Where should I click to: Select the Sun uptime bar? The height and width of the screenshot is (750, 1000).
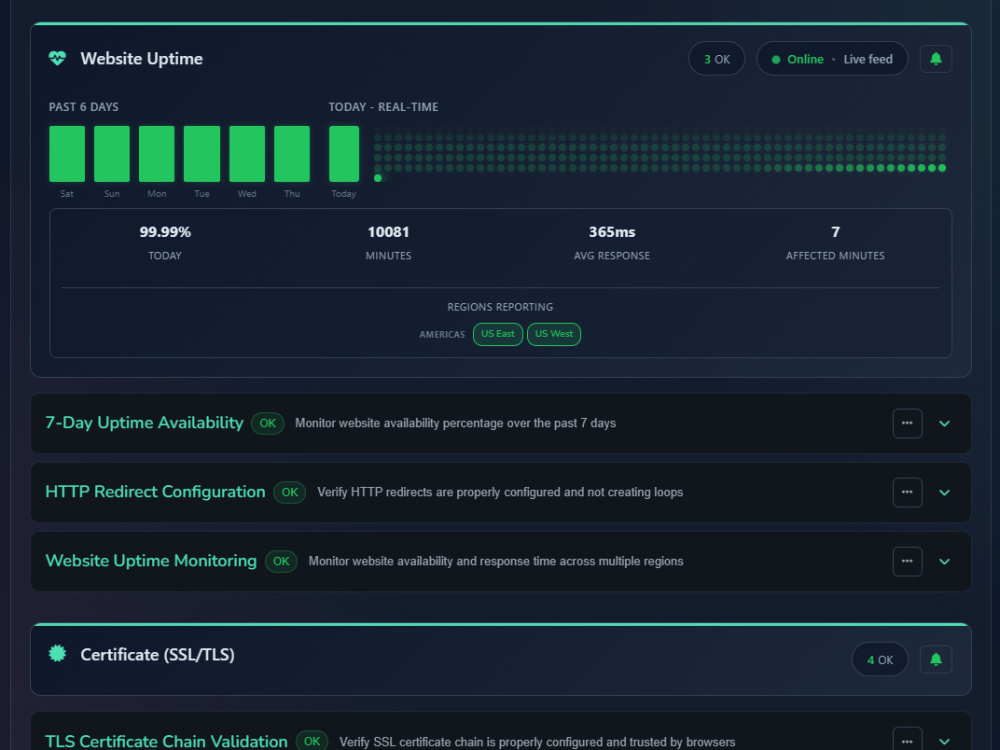click(x=112, y=154)
